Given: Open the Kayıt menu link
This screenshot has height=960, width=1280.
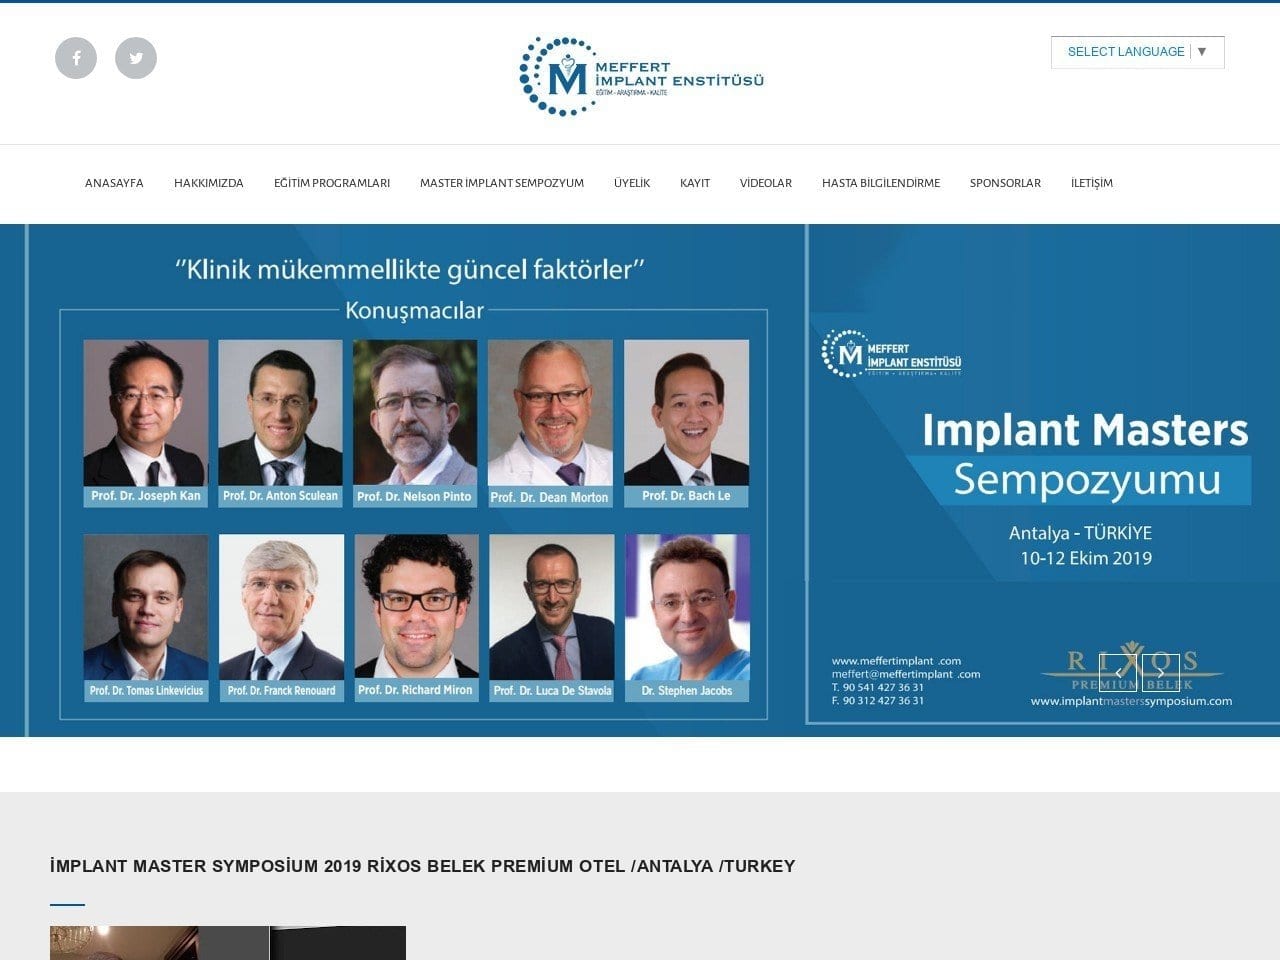Looking at the screenshot, I should (x=695, y=183).
